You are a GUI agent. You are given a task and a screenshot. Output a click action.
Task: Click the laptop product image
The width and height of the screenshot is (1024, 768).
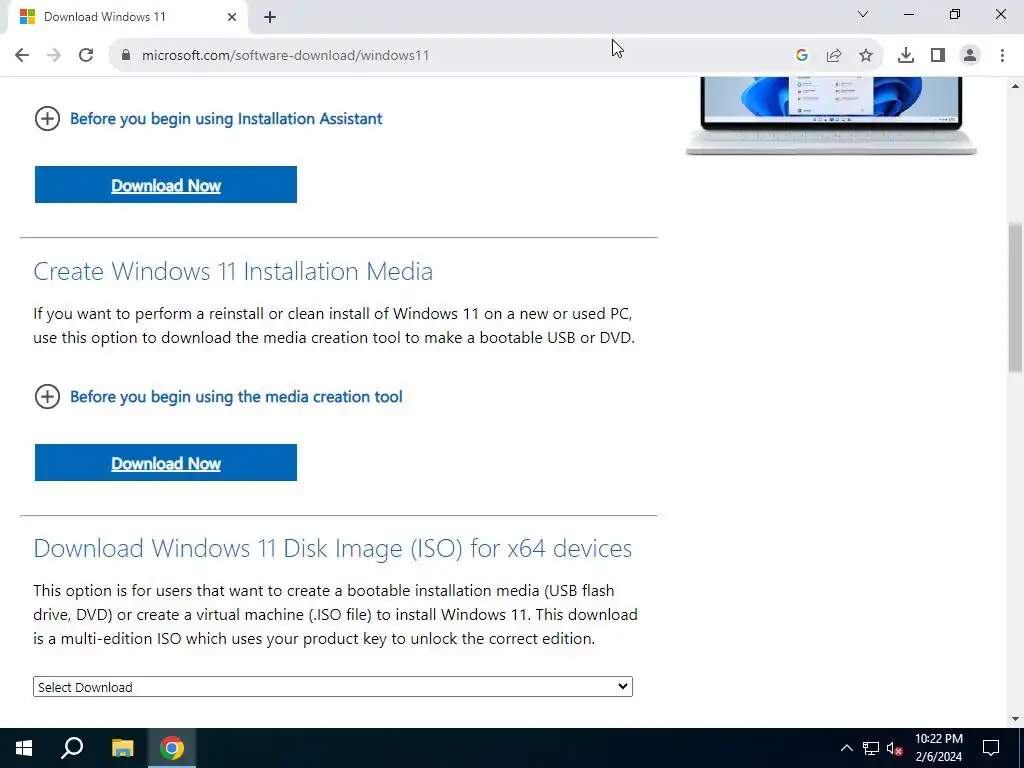(x=831, y=116)
